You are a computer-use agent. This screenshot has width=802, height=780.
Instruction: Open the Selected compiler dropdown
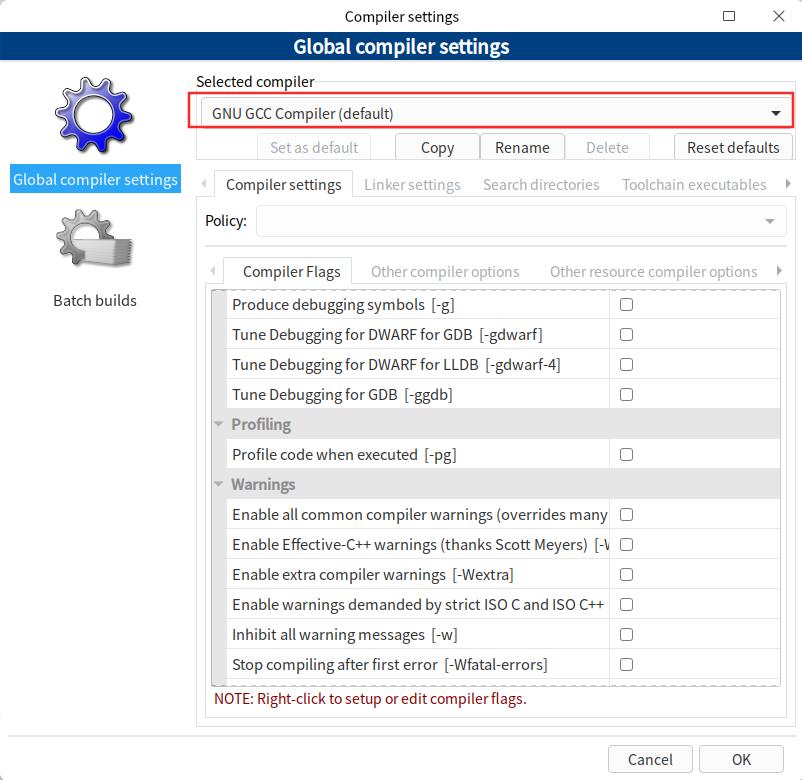coord(494,113)
